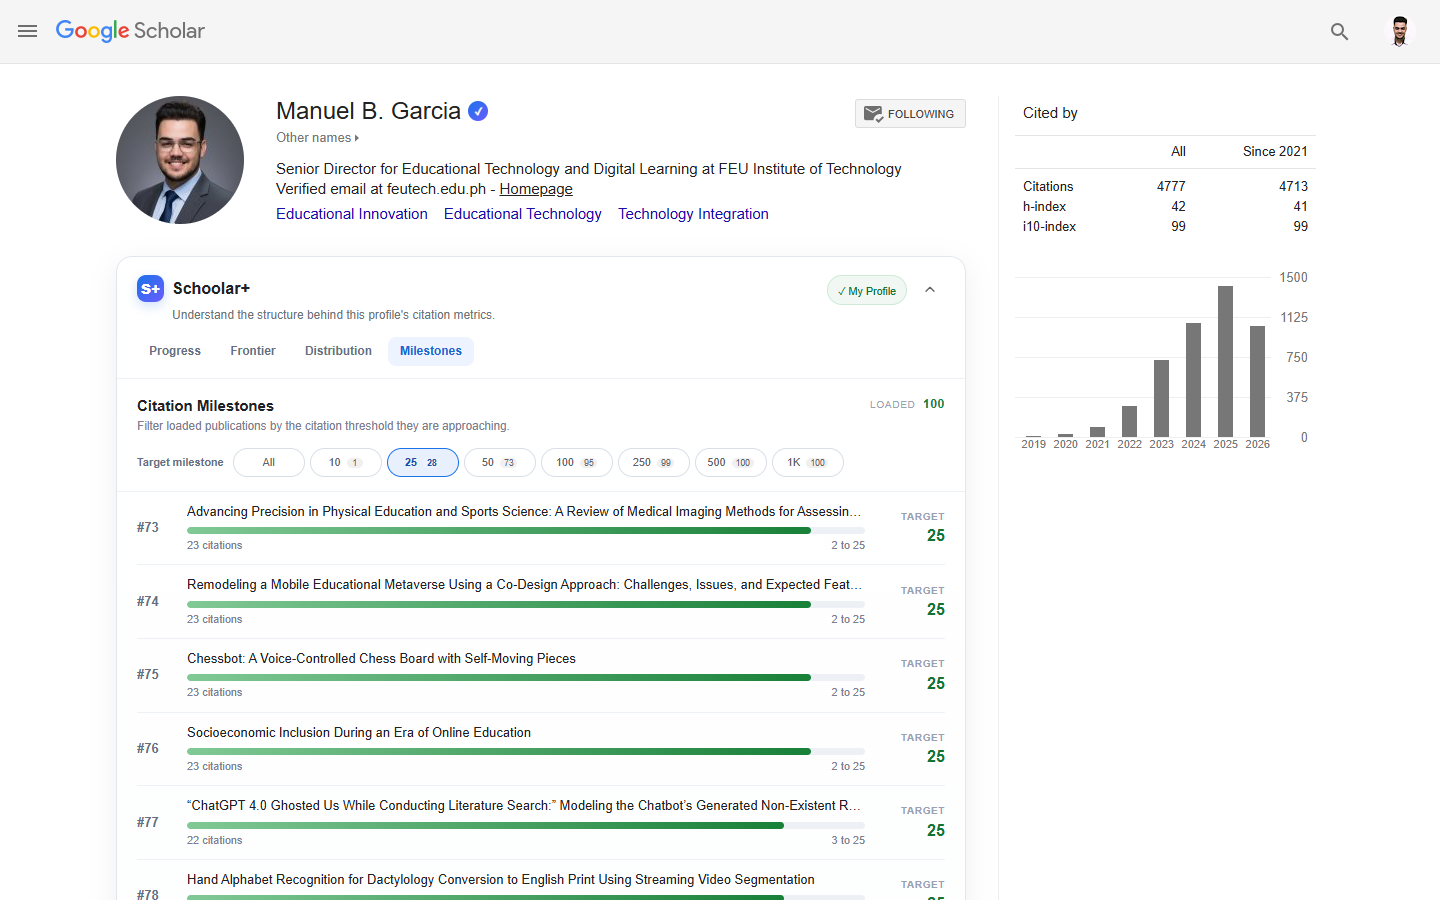The height and width of the screenshot is (900, 1440).
Task: Expand Other names
Action: 317,138
